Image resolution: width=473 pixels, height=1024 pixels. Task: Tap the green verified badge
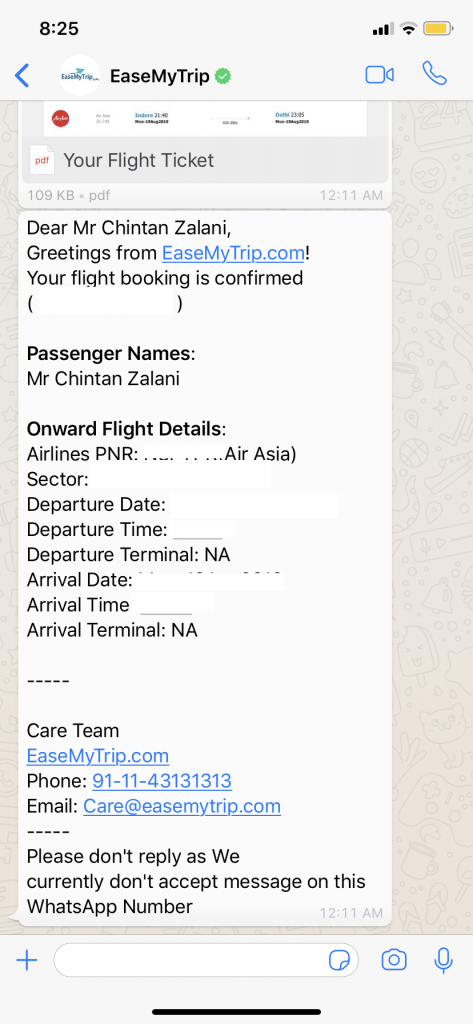click(x=223, y=76)
